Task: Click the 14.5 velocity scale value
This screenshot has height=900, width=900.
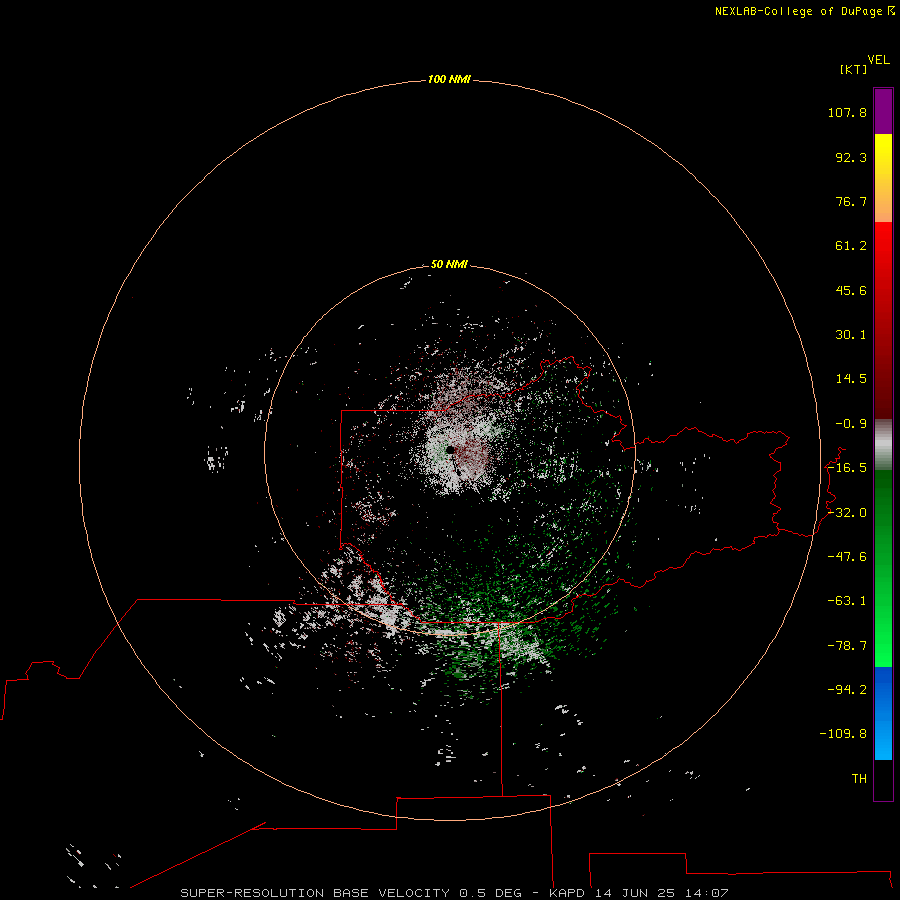Action: coord(851,379)
